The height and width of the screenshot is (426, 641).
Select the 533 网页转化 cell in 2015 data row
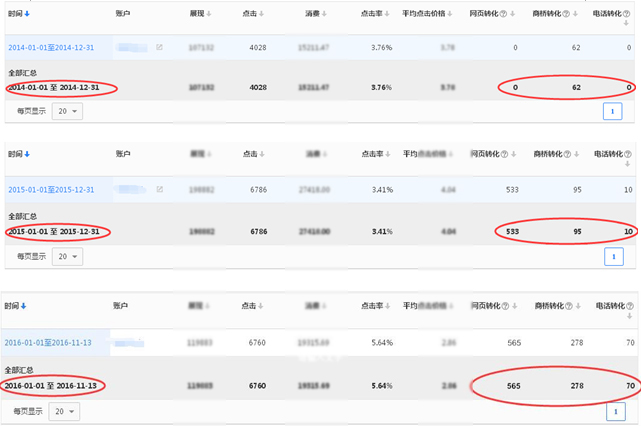[512, 190]
